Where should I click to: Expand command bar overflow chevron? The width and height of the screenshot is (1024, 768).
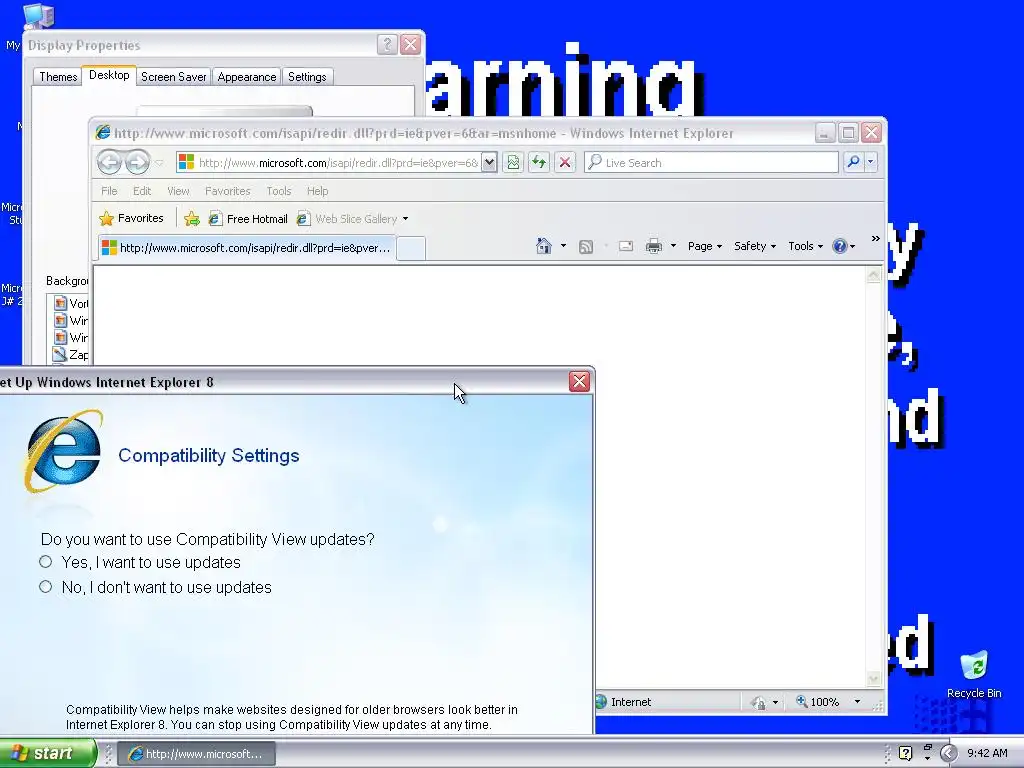876,239
